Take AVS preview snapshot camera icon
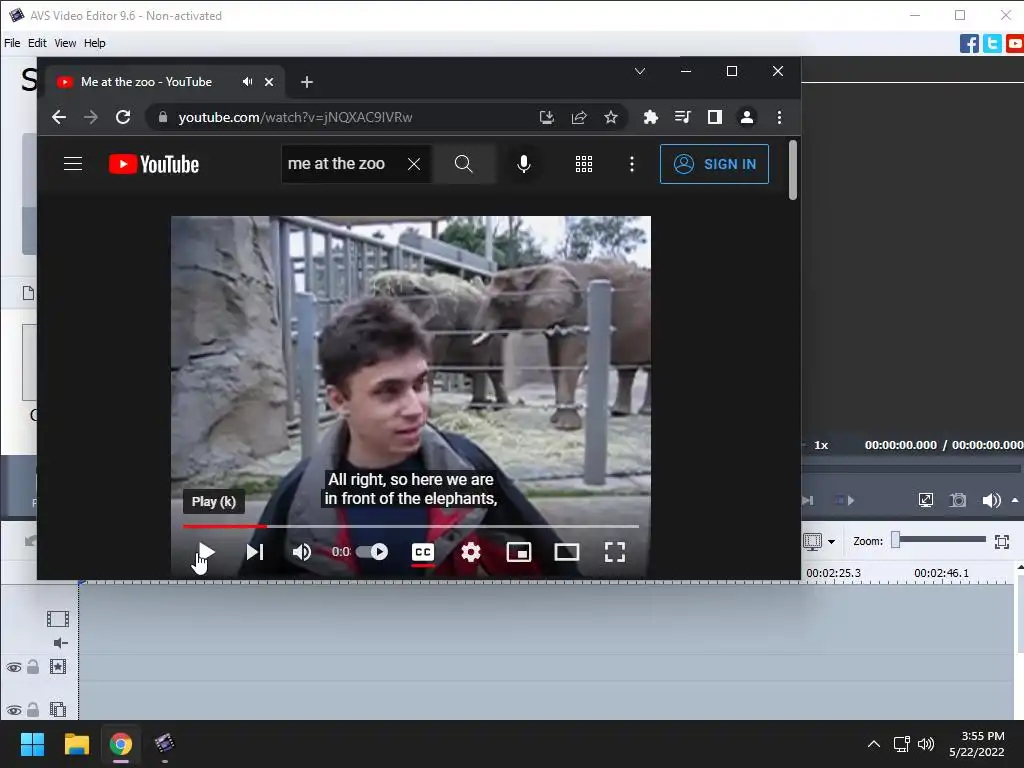This screenshot has height=768, width=1024. 958,500
